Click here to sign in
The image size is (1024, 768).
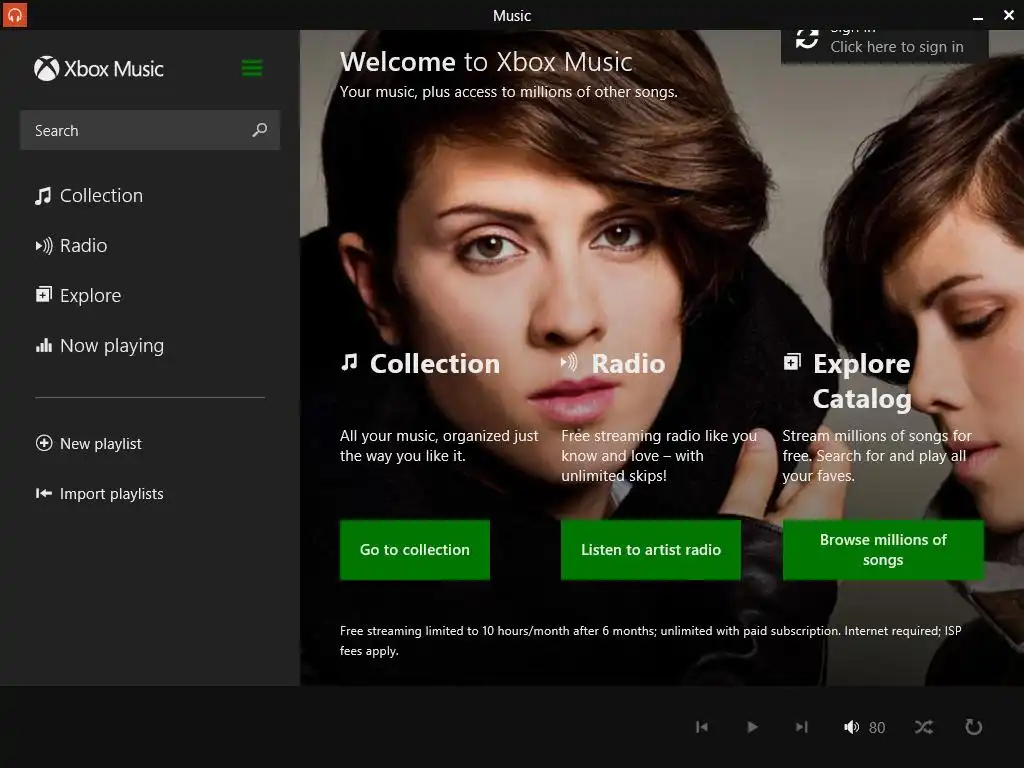click(897, 47)
